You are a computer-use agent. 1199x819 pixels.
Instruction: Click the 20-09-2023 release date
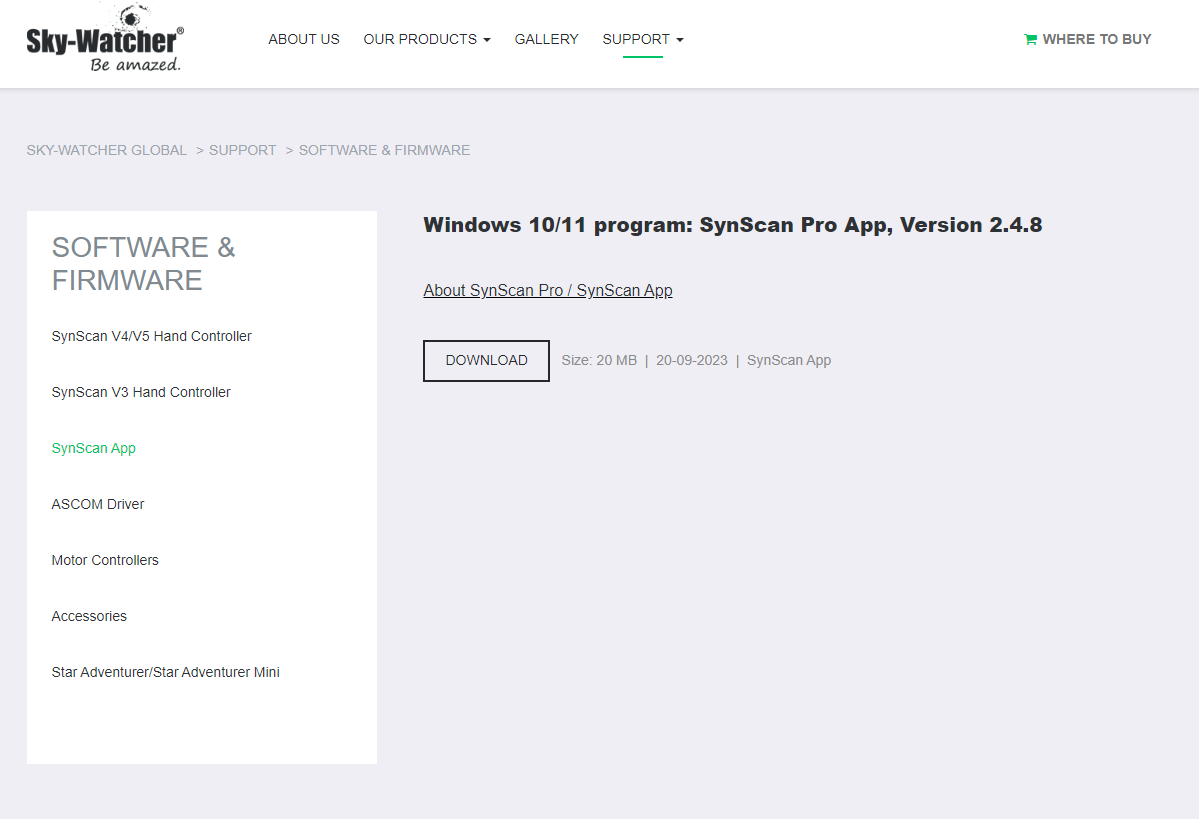[691, 360]
